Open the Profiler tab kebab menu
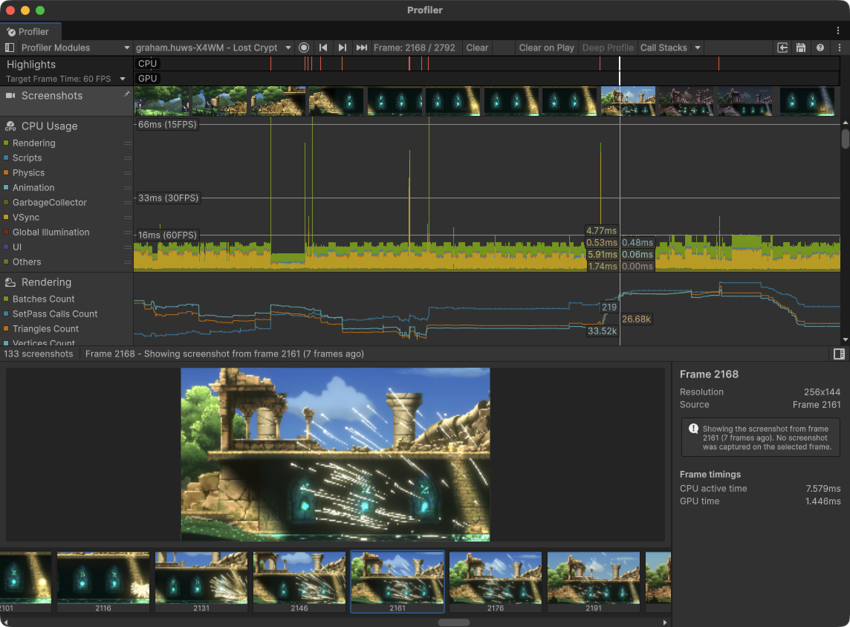 coord(838,31)
